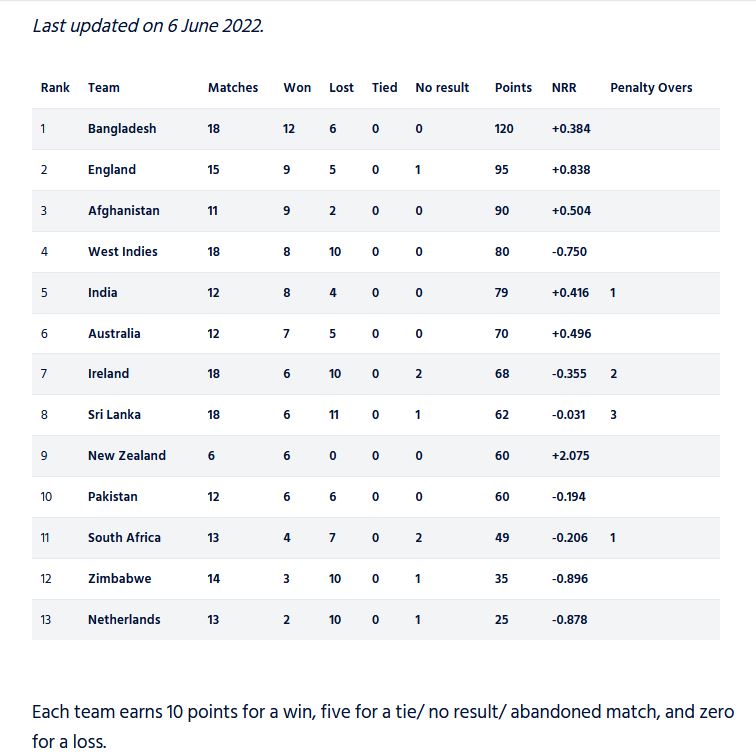The width and height of the screenshot is (756, 755).
Task: Select South Africa team name
Action: [x=124, y=538]
